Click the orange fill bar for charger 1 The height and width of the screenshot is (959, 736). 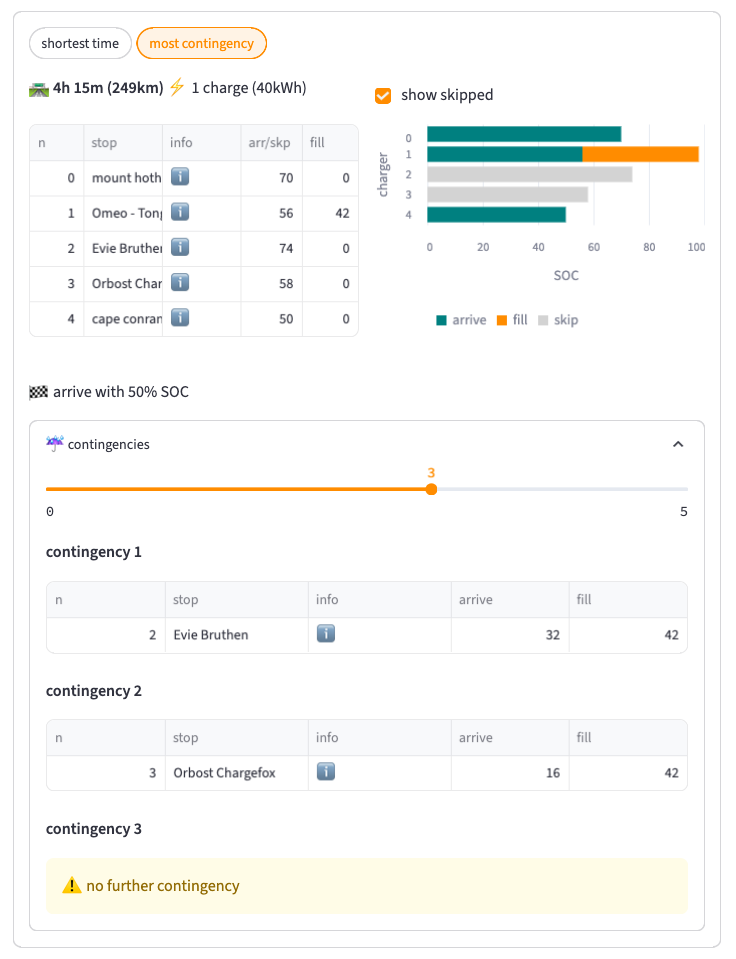pos(640,154)
